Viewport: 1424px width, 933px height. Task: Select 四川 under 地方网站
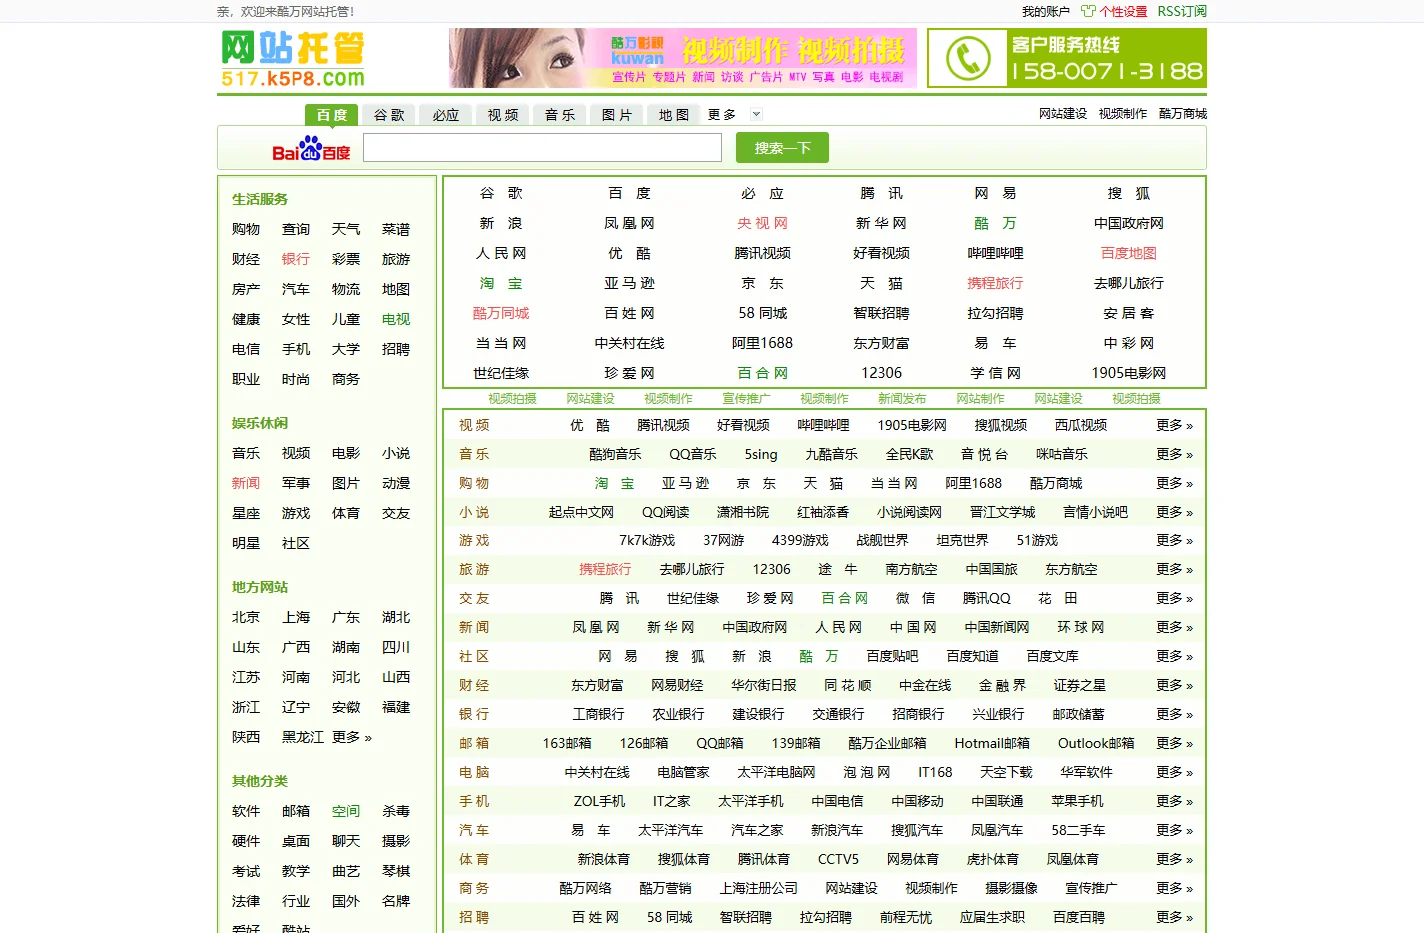click(x=396, y=647)
